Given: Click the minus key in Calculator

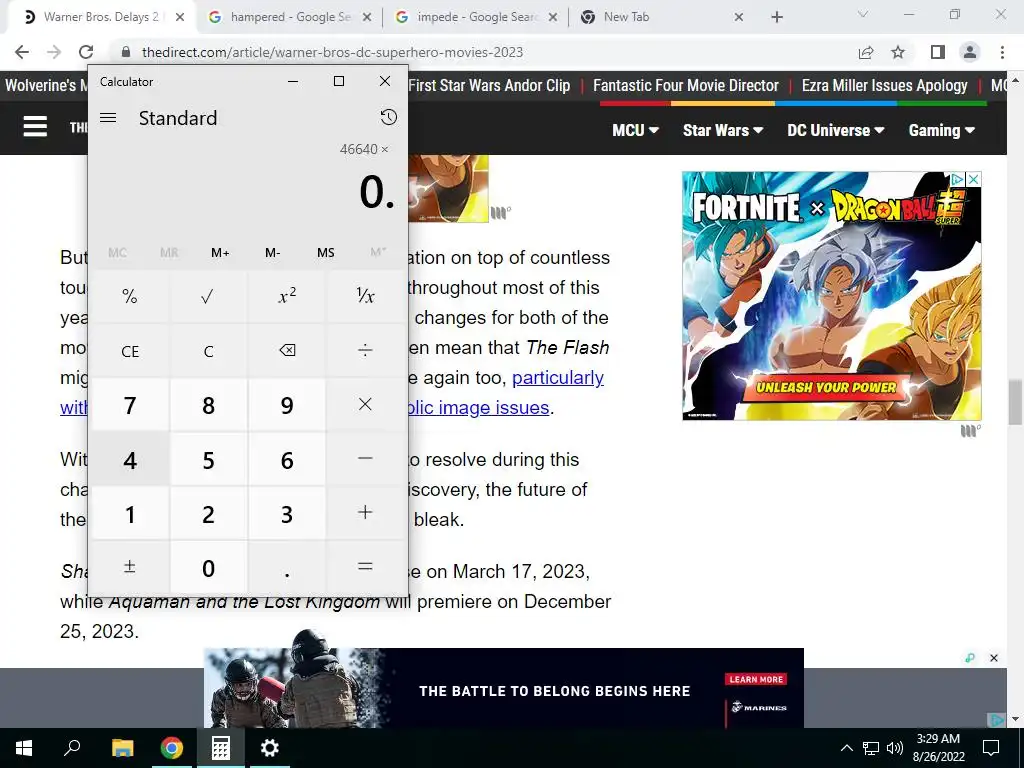Looking at the screenshot, I should pos(365,459).
